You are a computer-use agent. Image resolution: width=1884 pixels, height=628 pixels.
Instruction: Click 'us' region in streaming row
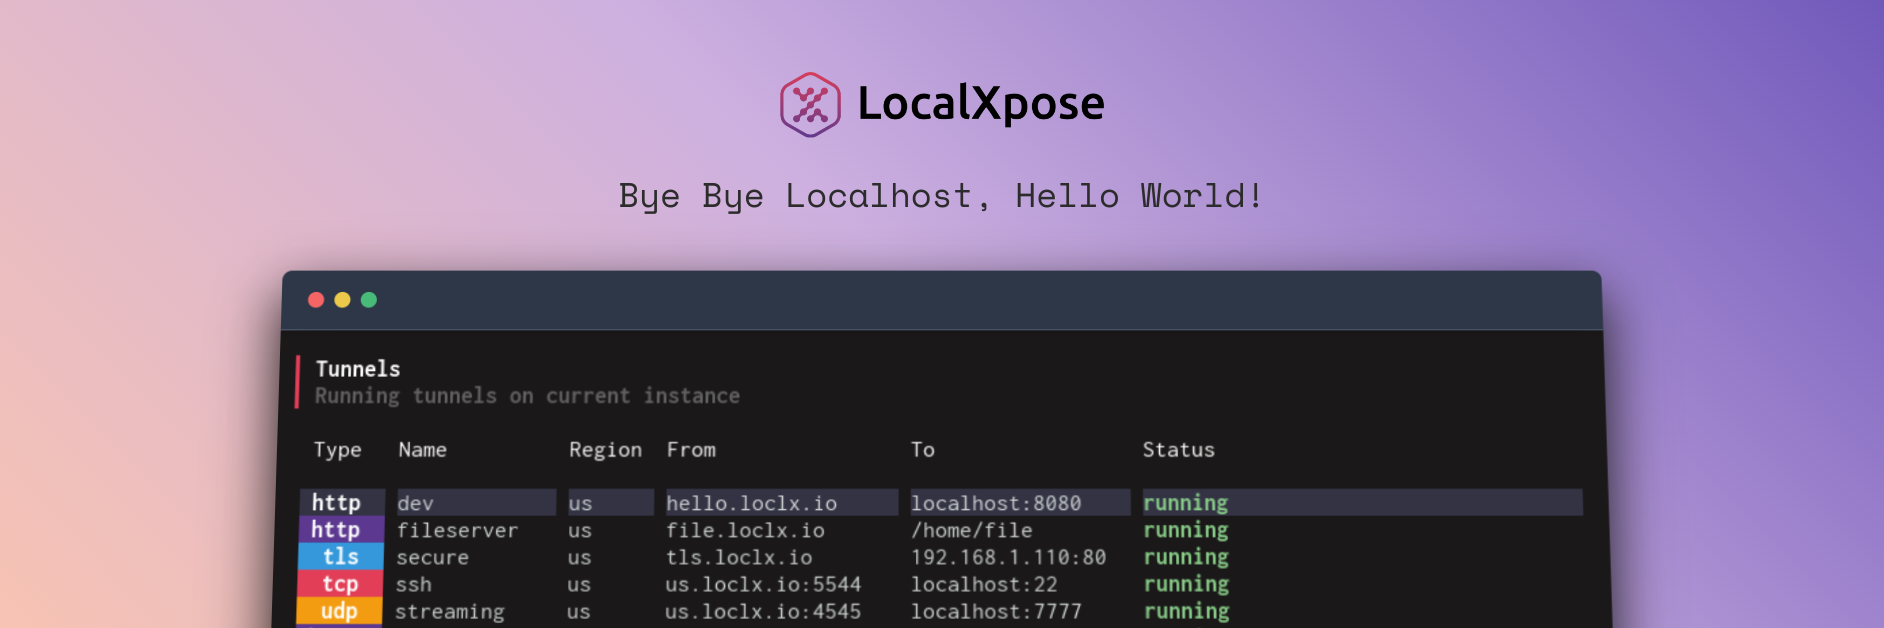coord(578,611)
